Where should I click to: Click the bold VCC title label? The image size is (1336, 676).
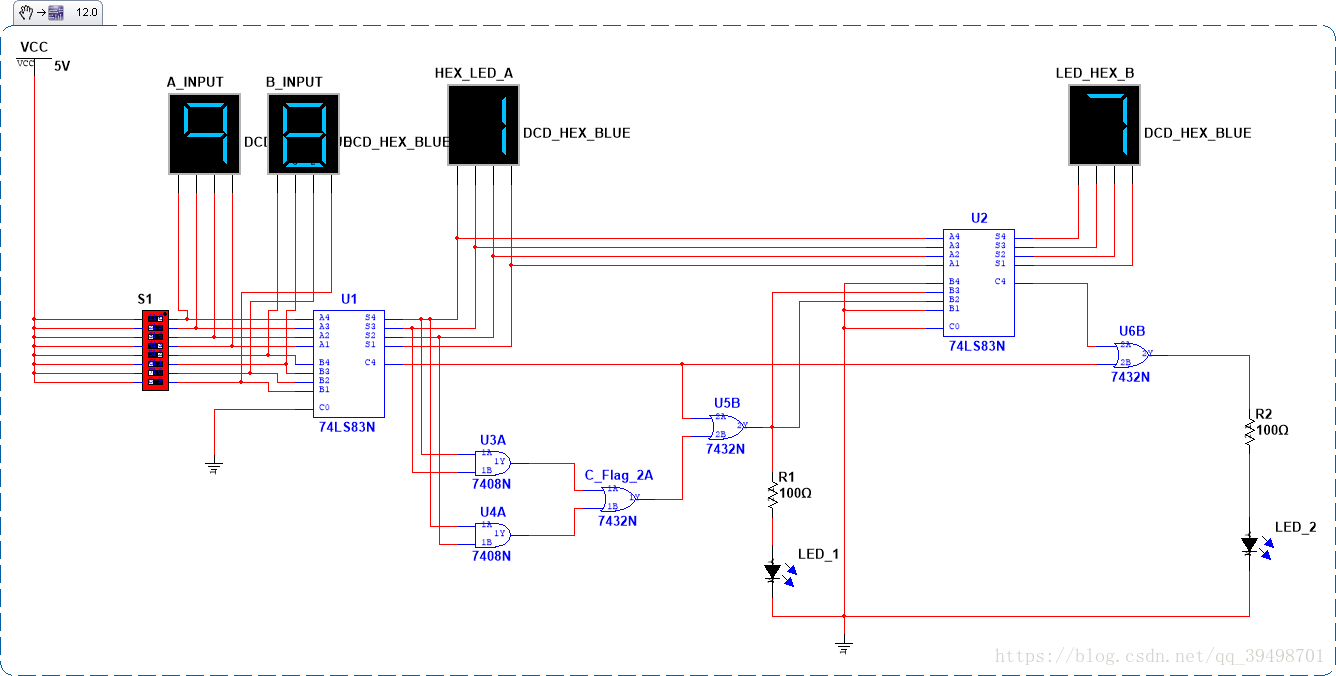coord(34,47)
